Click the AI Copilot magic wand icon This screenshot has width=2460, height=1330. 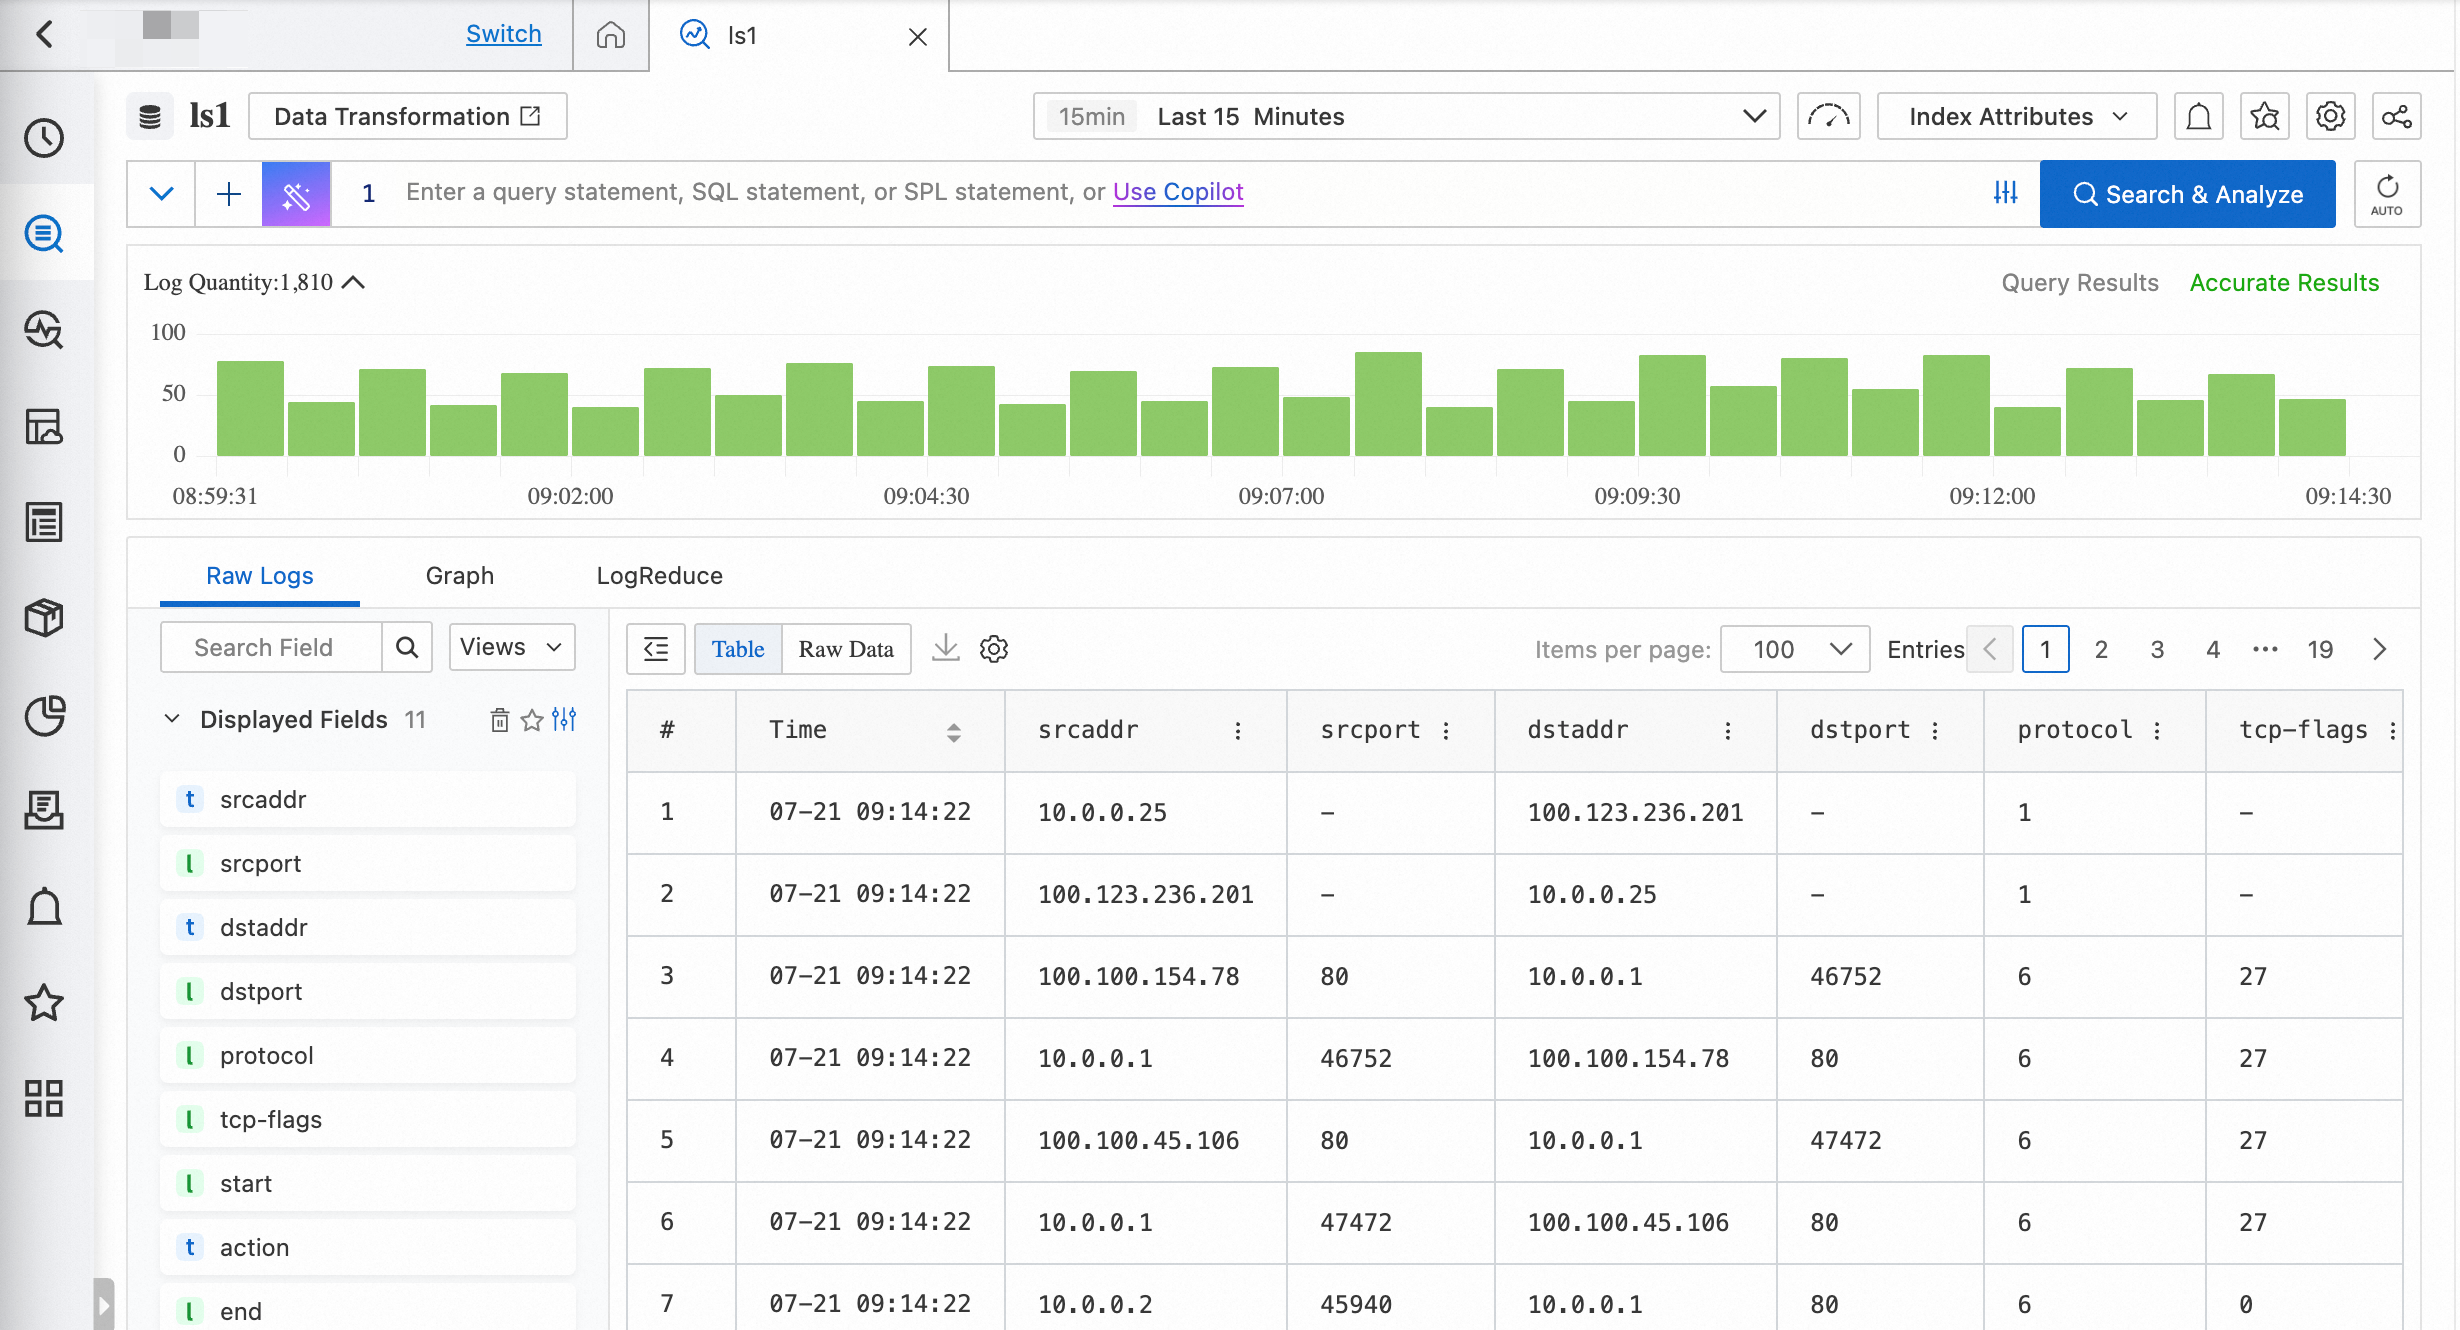(296, 194)
